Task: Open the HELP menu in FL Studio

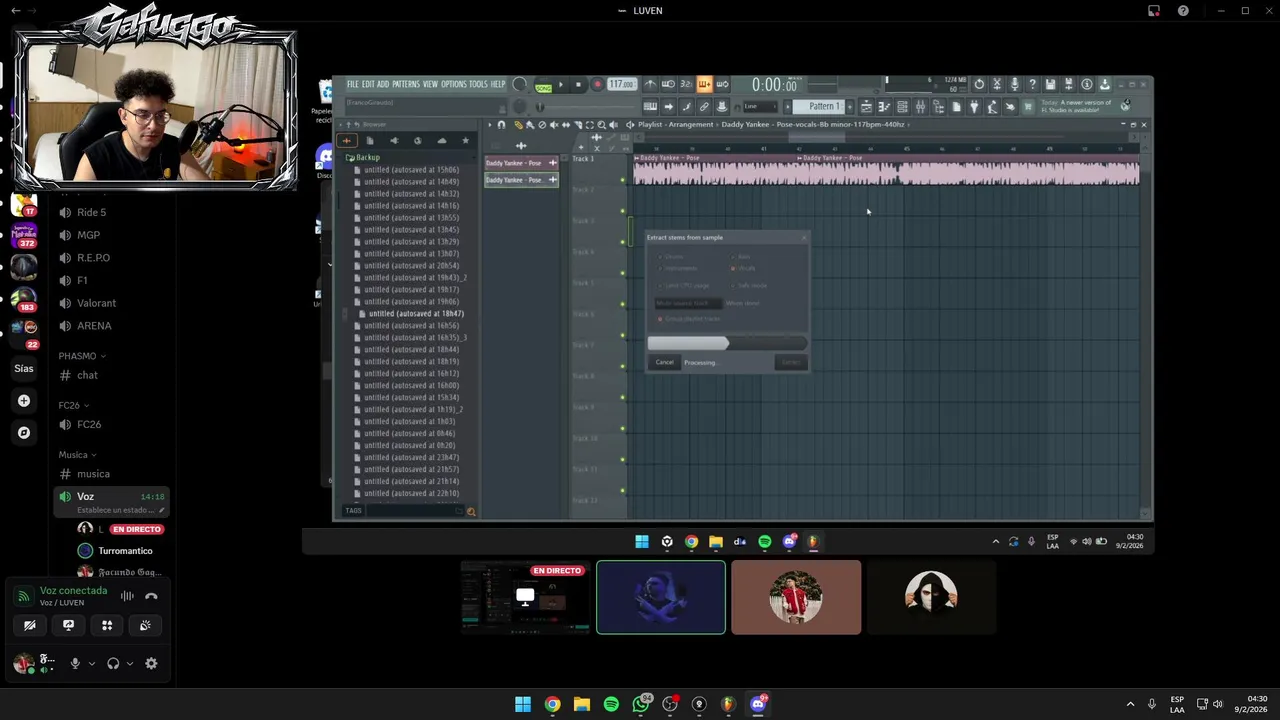Action: pyautogui.click(x=498, y=85)
